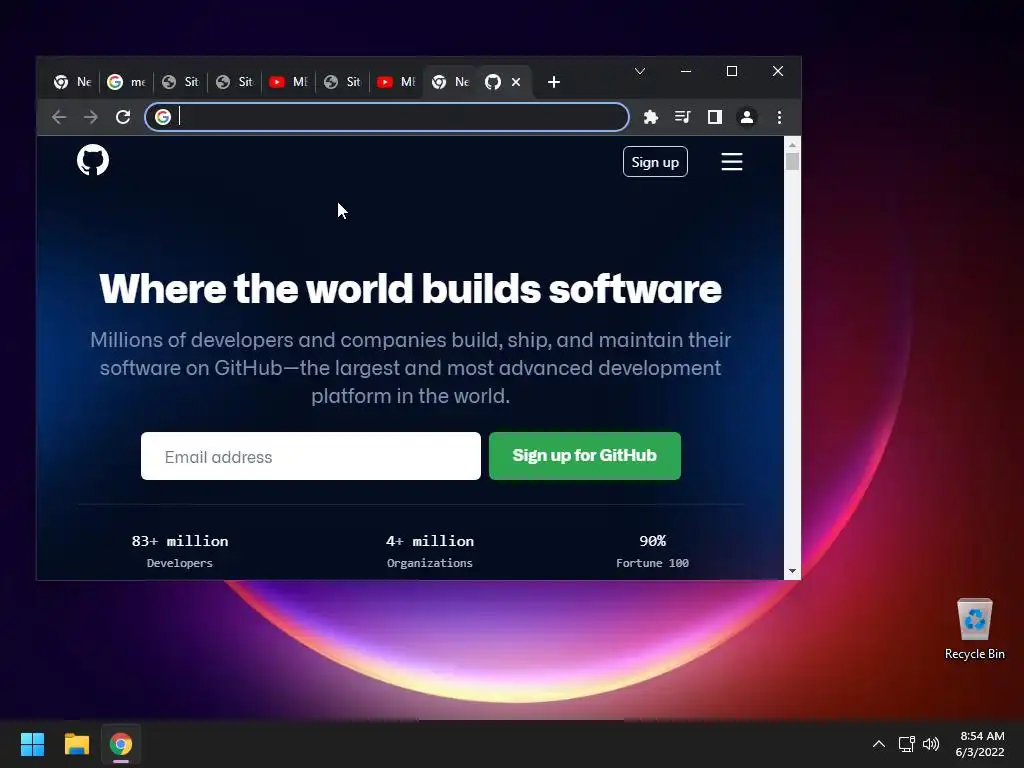
Task: Switch to the third 'Sit' tab
Action: 342,82
